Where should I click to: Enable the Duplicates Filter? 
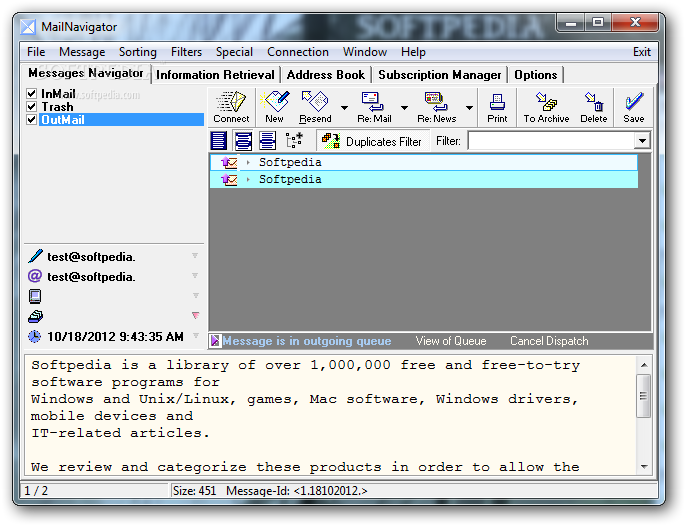[x=372, y=141]
